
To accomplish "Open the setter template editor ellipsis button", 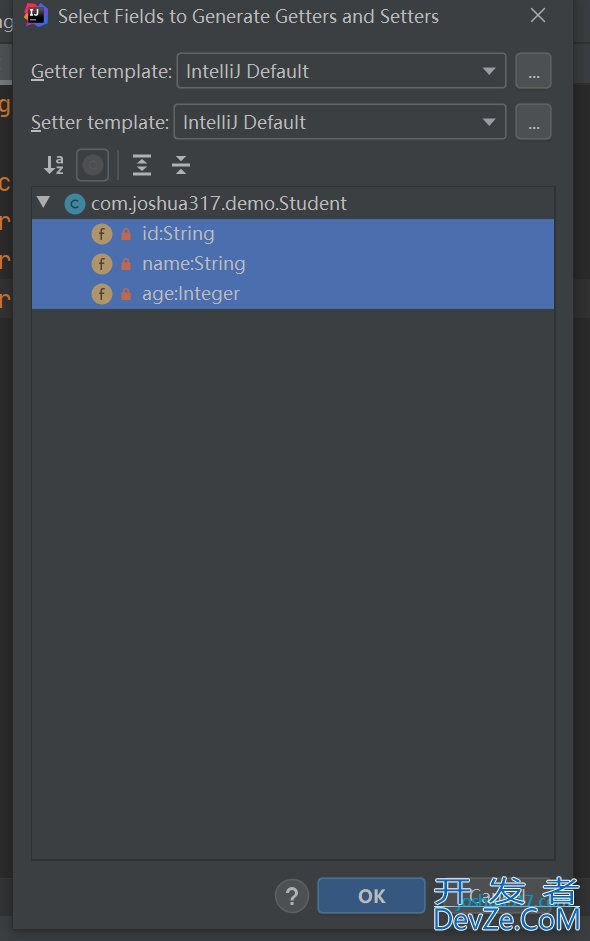I will pos(533,122).
